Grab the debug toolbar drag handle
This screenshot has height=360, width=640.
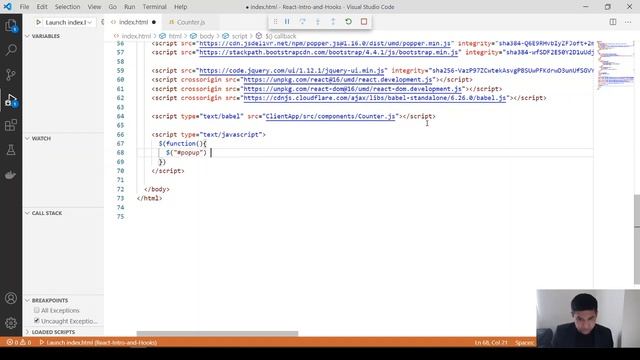275,22
